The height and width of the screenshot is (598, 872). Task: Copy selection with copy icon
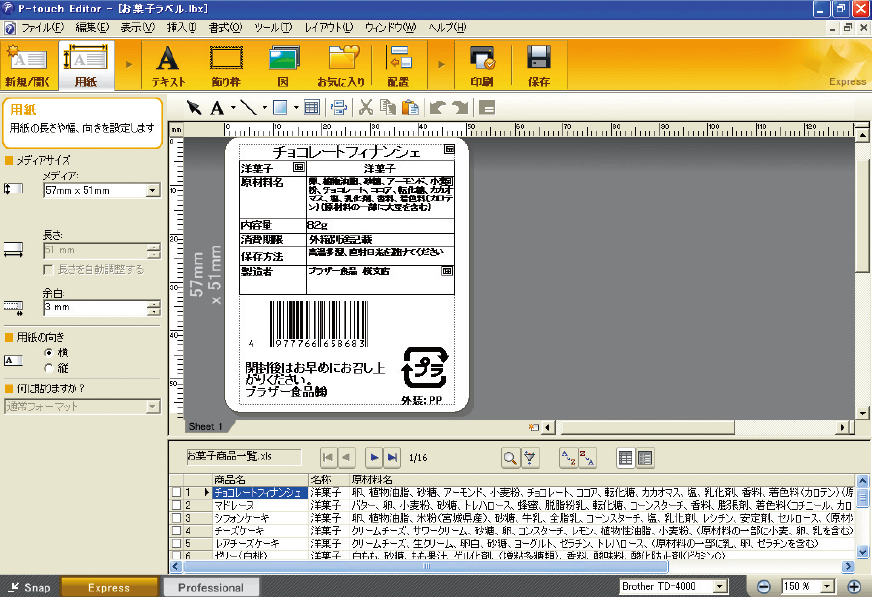[388, 107]
